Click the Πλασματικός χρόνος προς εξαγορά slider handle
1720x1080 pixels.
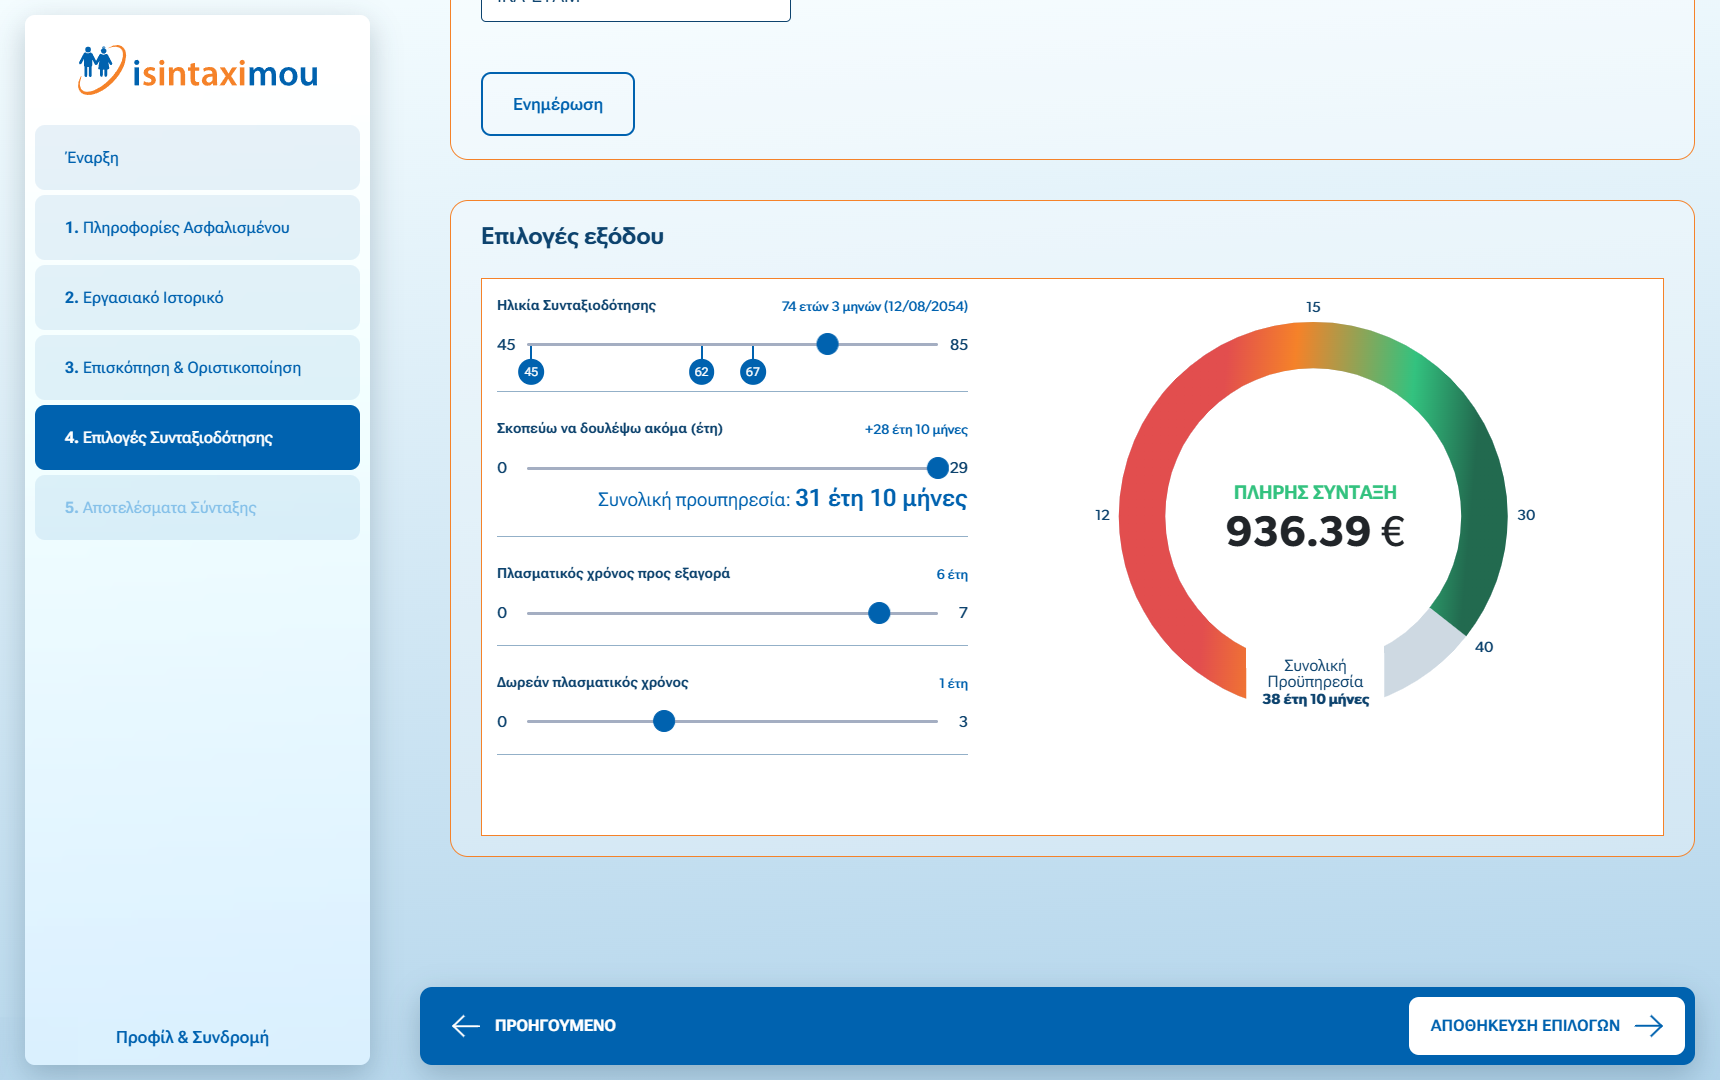click(879, 613)
